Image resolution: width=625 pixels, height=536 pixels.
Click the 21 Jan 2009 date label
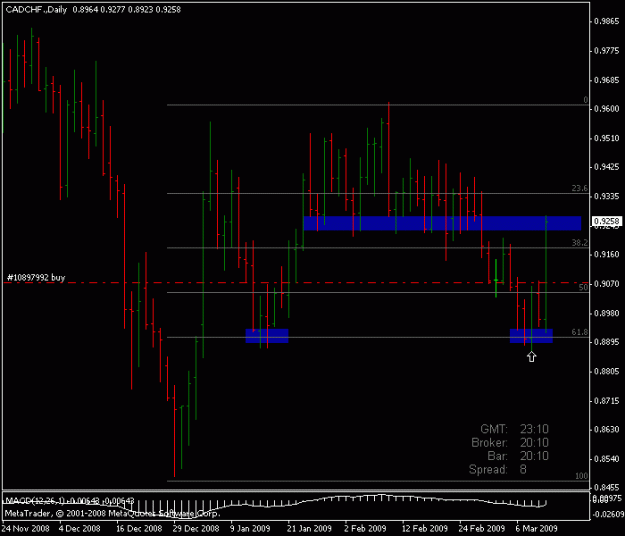pyautogui.click(x=310, y=528)
